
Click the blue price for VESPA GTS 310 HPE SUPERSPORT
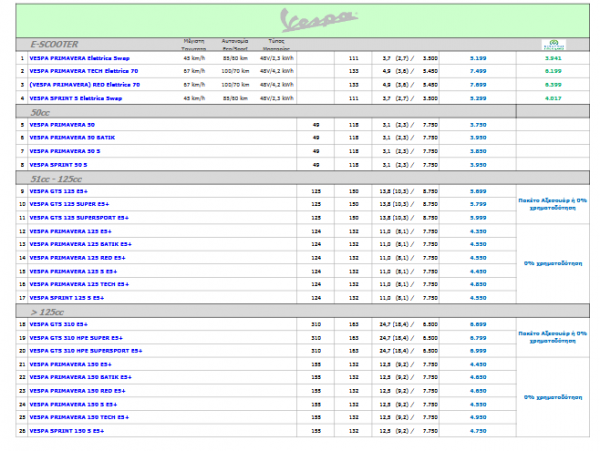pyautogui.click(x=478, y=351)
